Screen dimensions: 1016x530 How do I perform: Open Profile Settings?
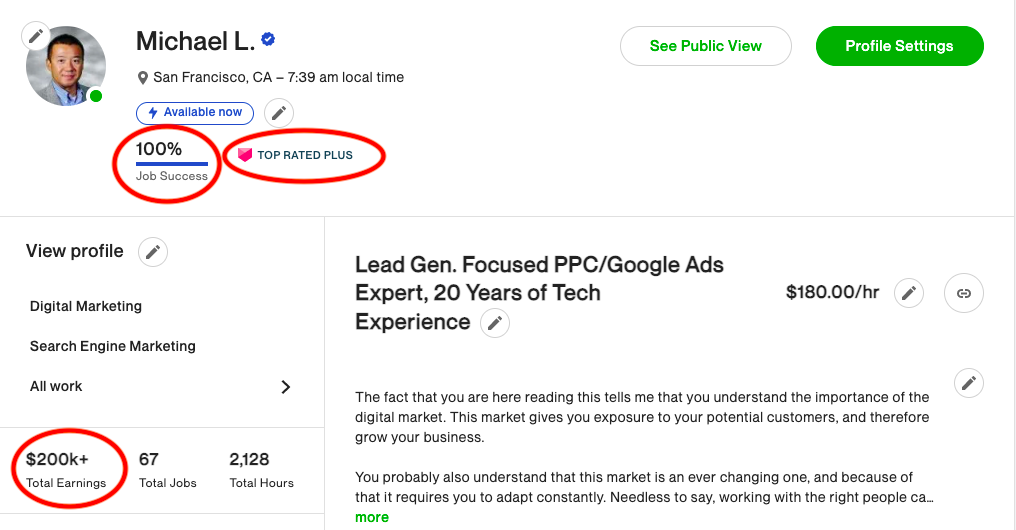pyautogui.click(x=899, y=46)
